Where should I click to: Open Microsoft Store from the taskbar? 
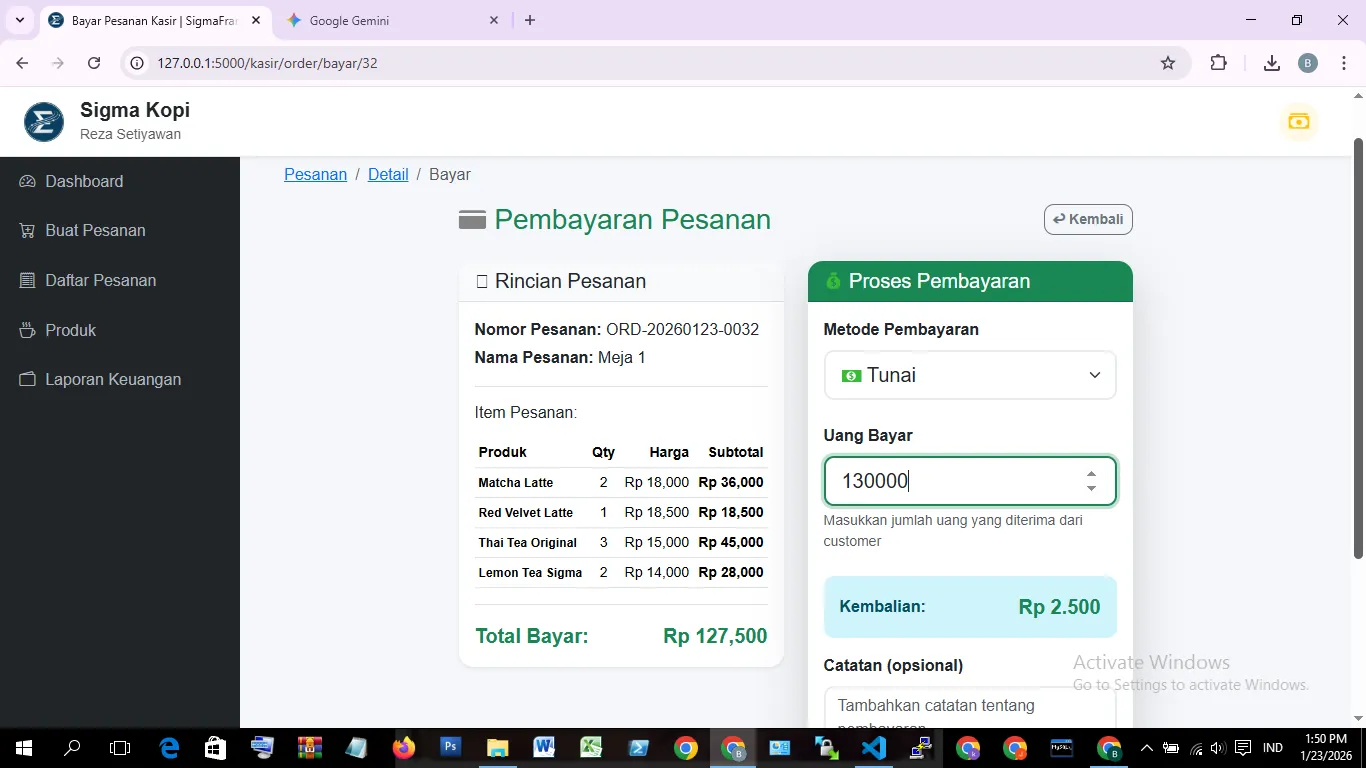click(215, 748)
